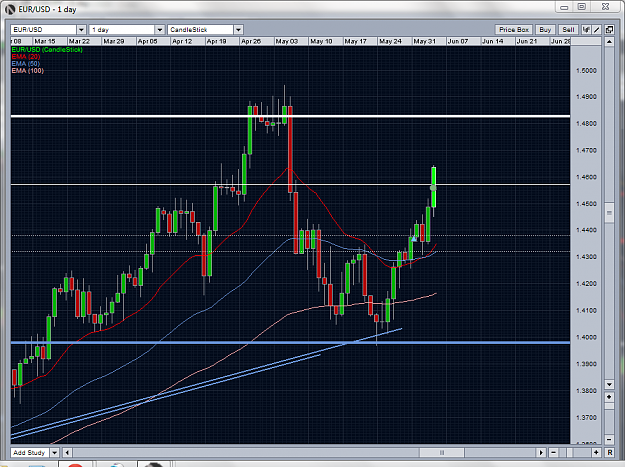Reset chart view with R button
Screen dimensions: 625x467
pyautogui.click(x=609, y=453)
